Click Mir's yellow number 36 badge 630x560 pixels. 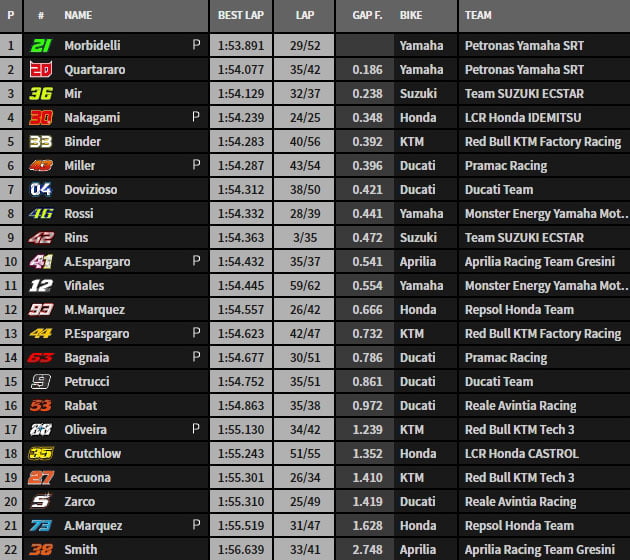(41, 93)
